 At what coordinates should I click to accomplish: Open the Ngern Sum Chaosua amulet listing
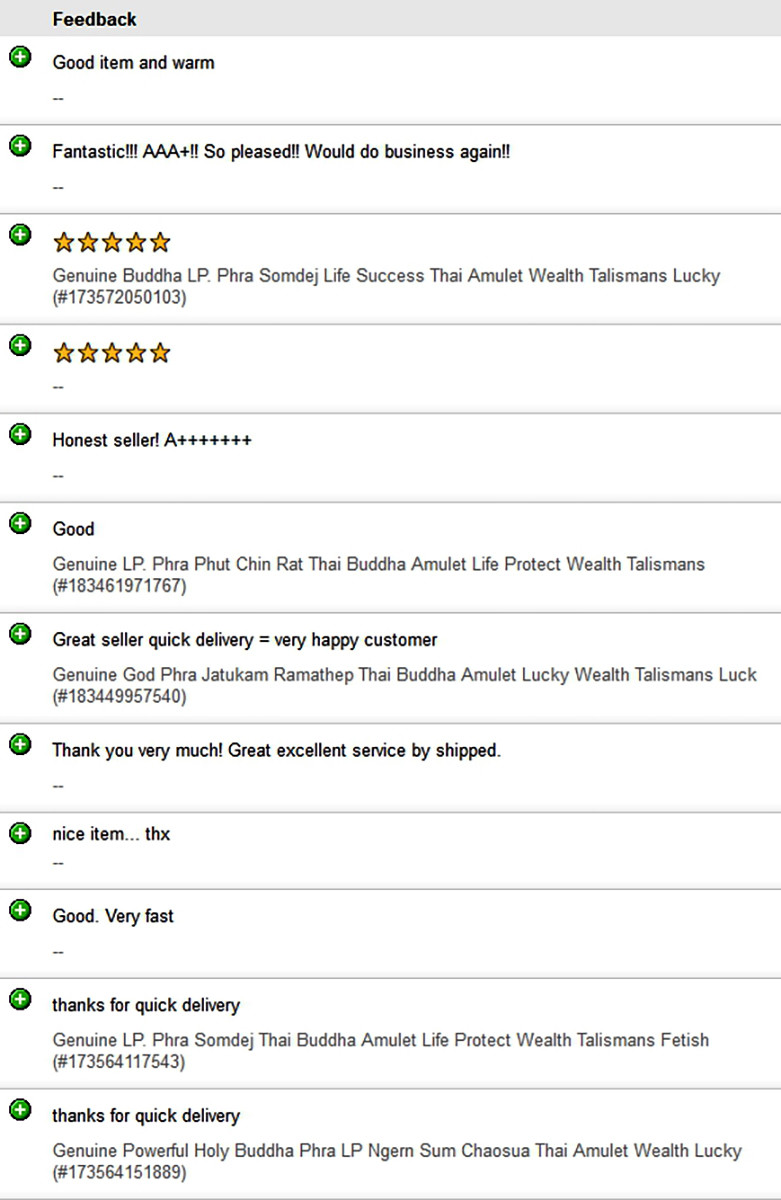click(x=397, y=1162)
